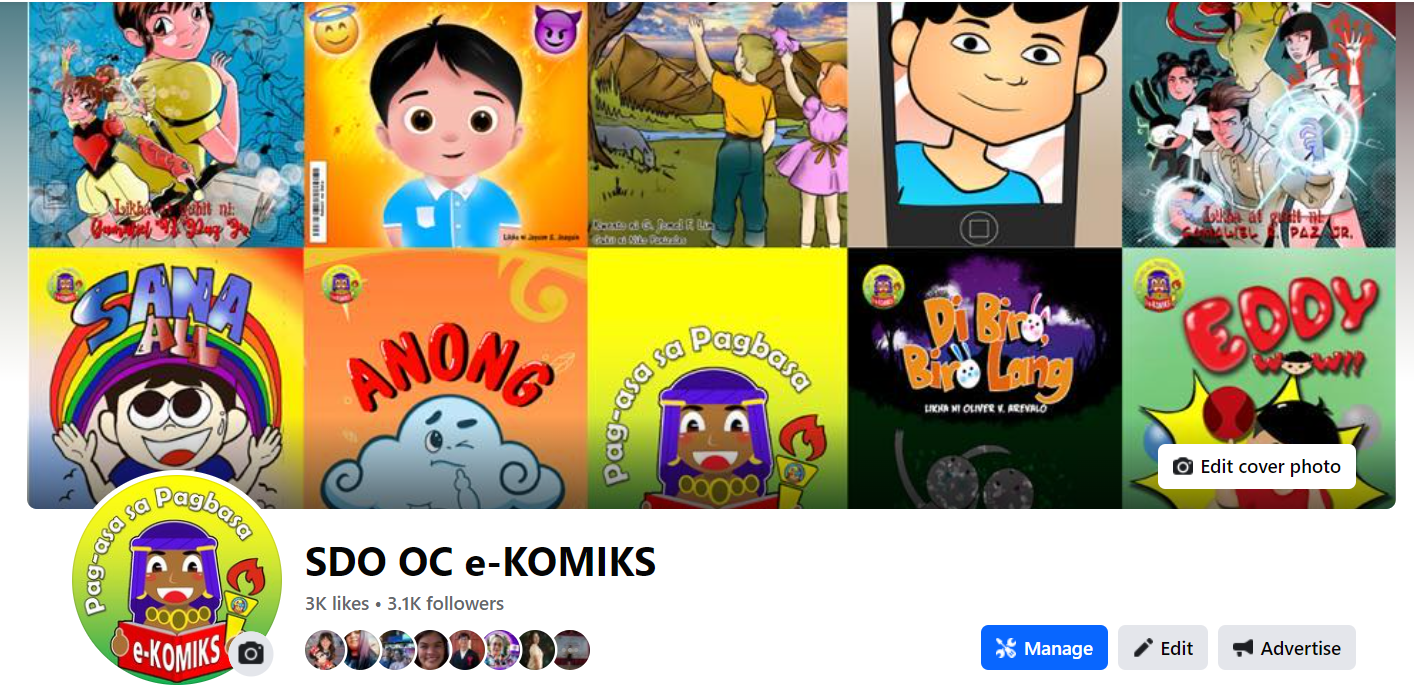Open the 3K likes link
This screenshot has height=695, width=1414.
tap(337, 603)
